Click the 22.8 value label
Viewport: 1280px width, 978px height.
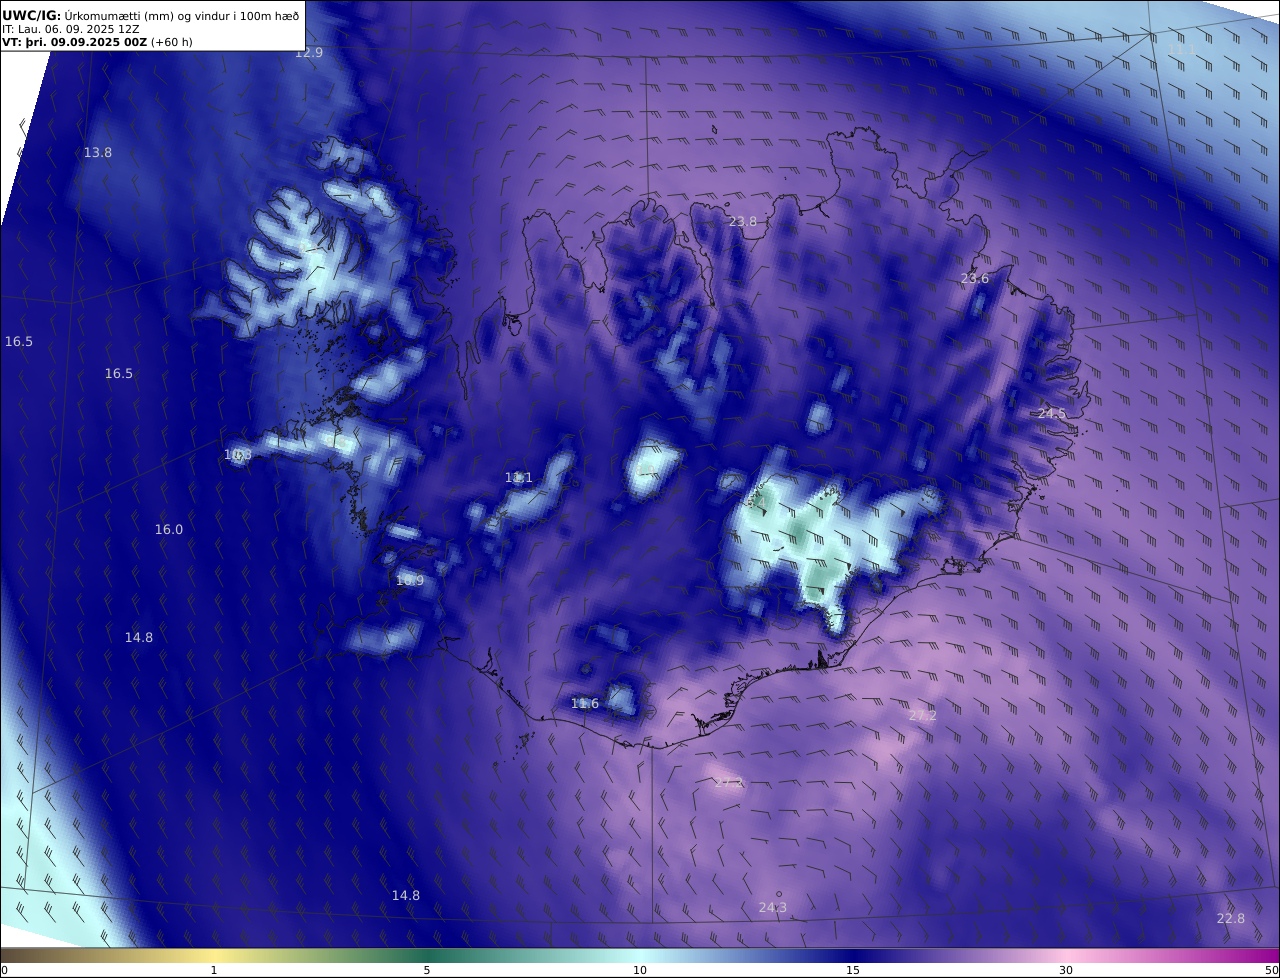[1231, 918]
